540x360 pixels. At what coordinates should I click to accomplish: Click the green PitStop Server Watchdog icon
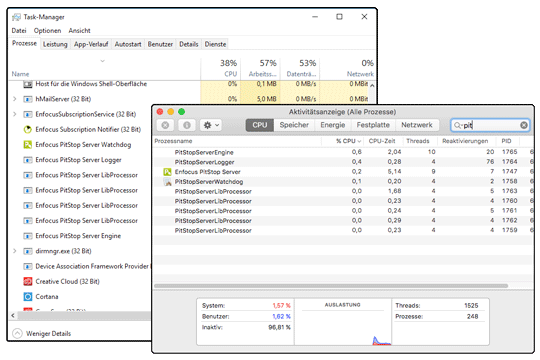pyautogui.click(x=28, y=145)
